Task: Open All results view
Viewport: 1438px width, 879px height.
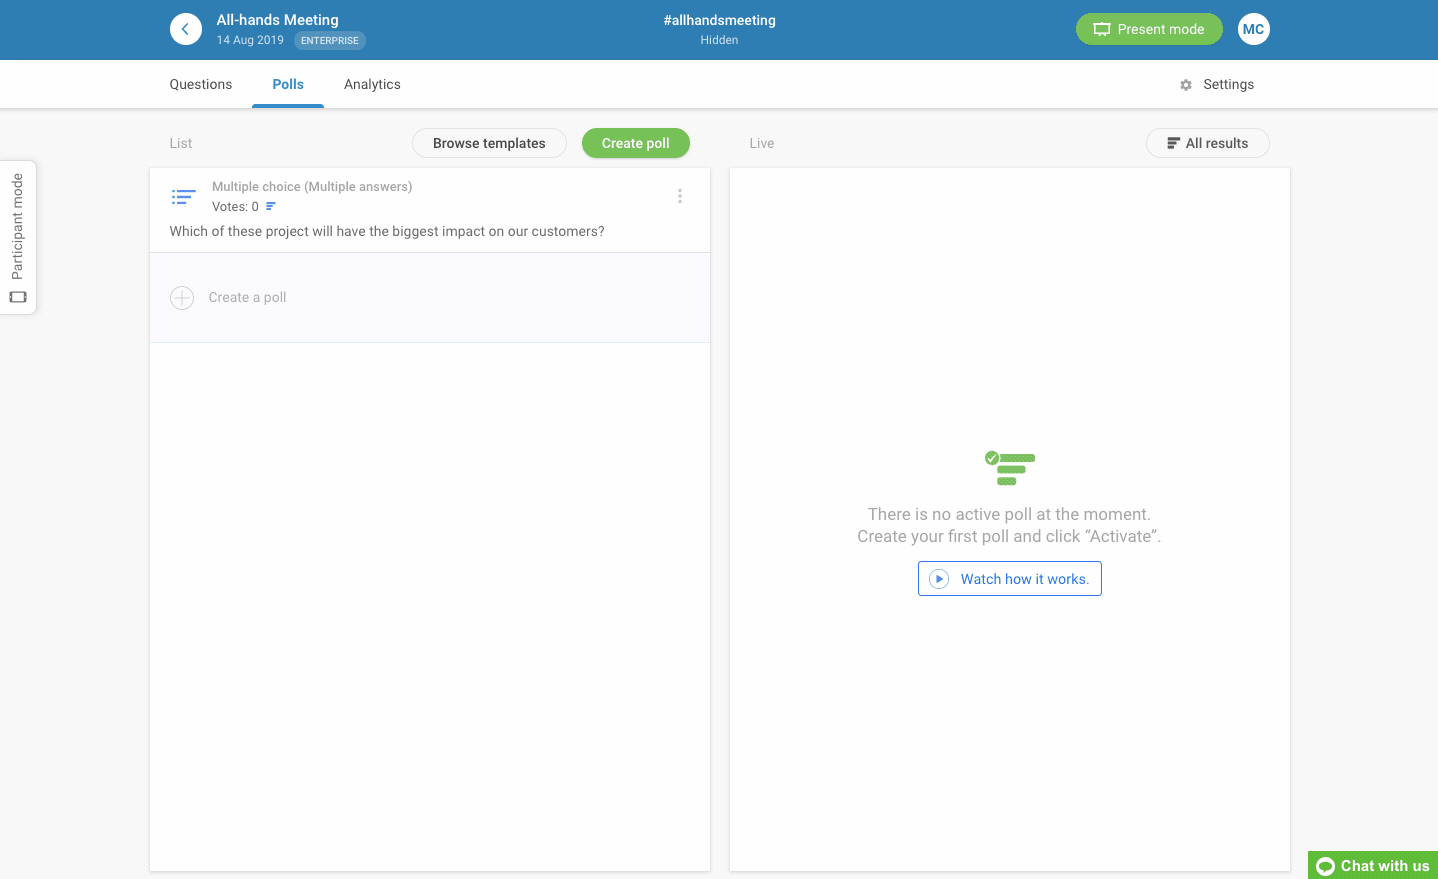Action: (1207, 143)
